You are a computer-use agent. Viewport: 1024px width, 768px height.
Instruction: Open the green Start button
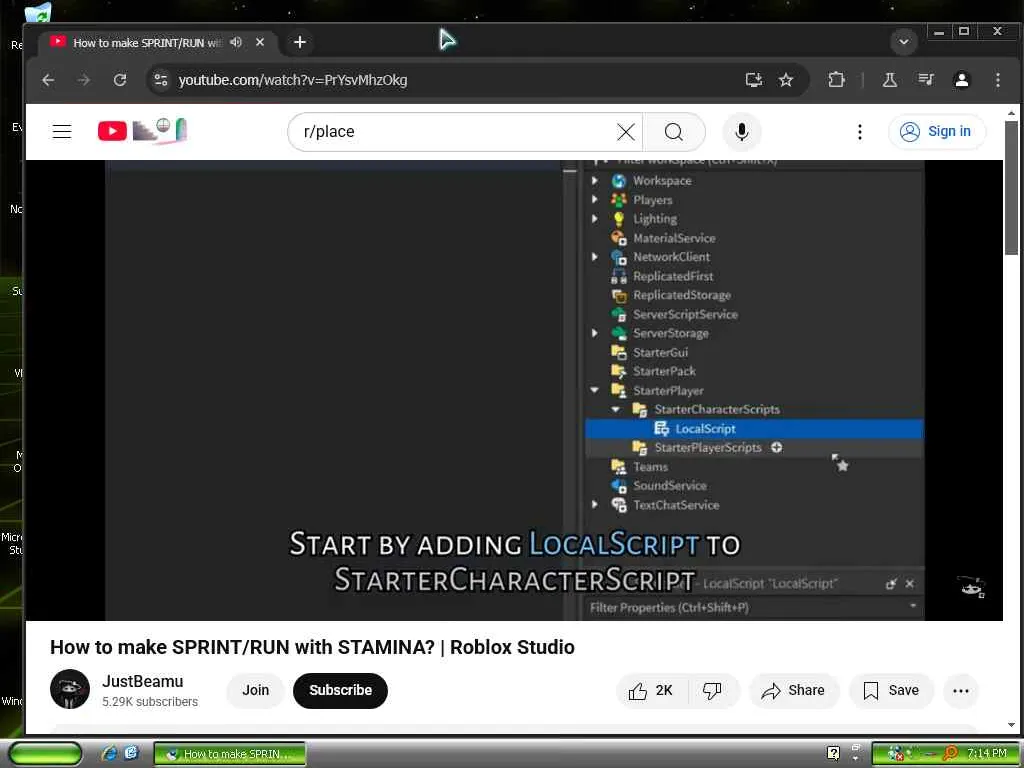point(45,754)
